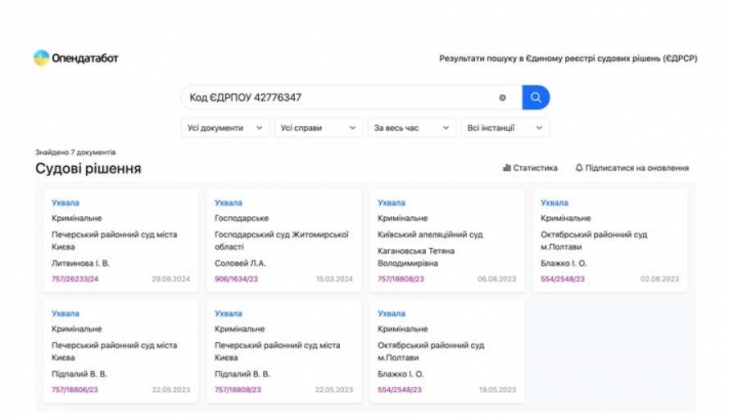Open case number 757/18806/23
The height and width of the screenshot is (420, 729).
(75, 389)
